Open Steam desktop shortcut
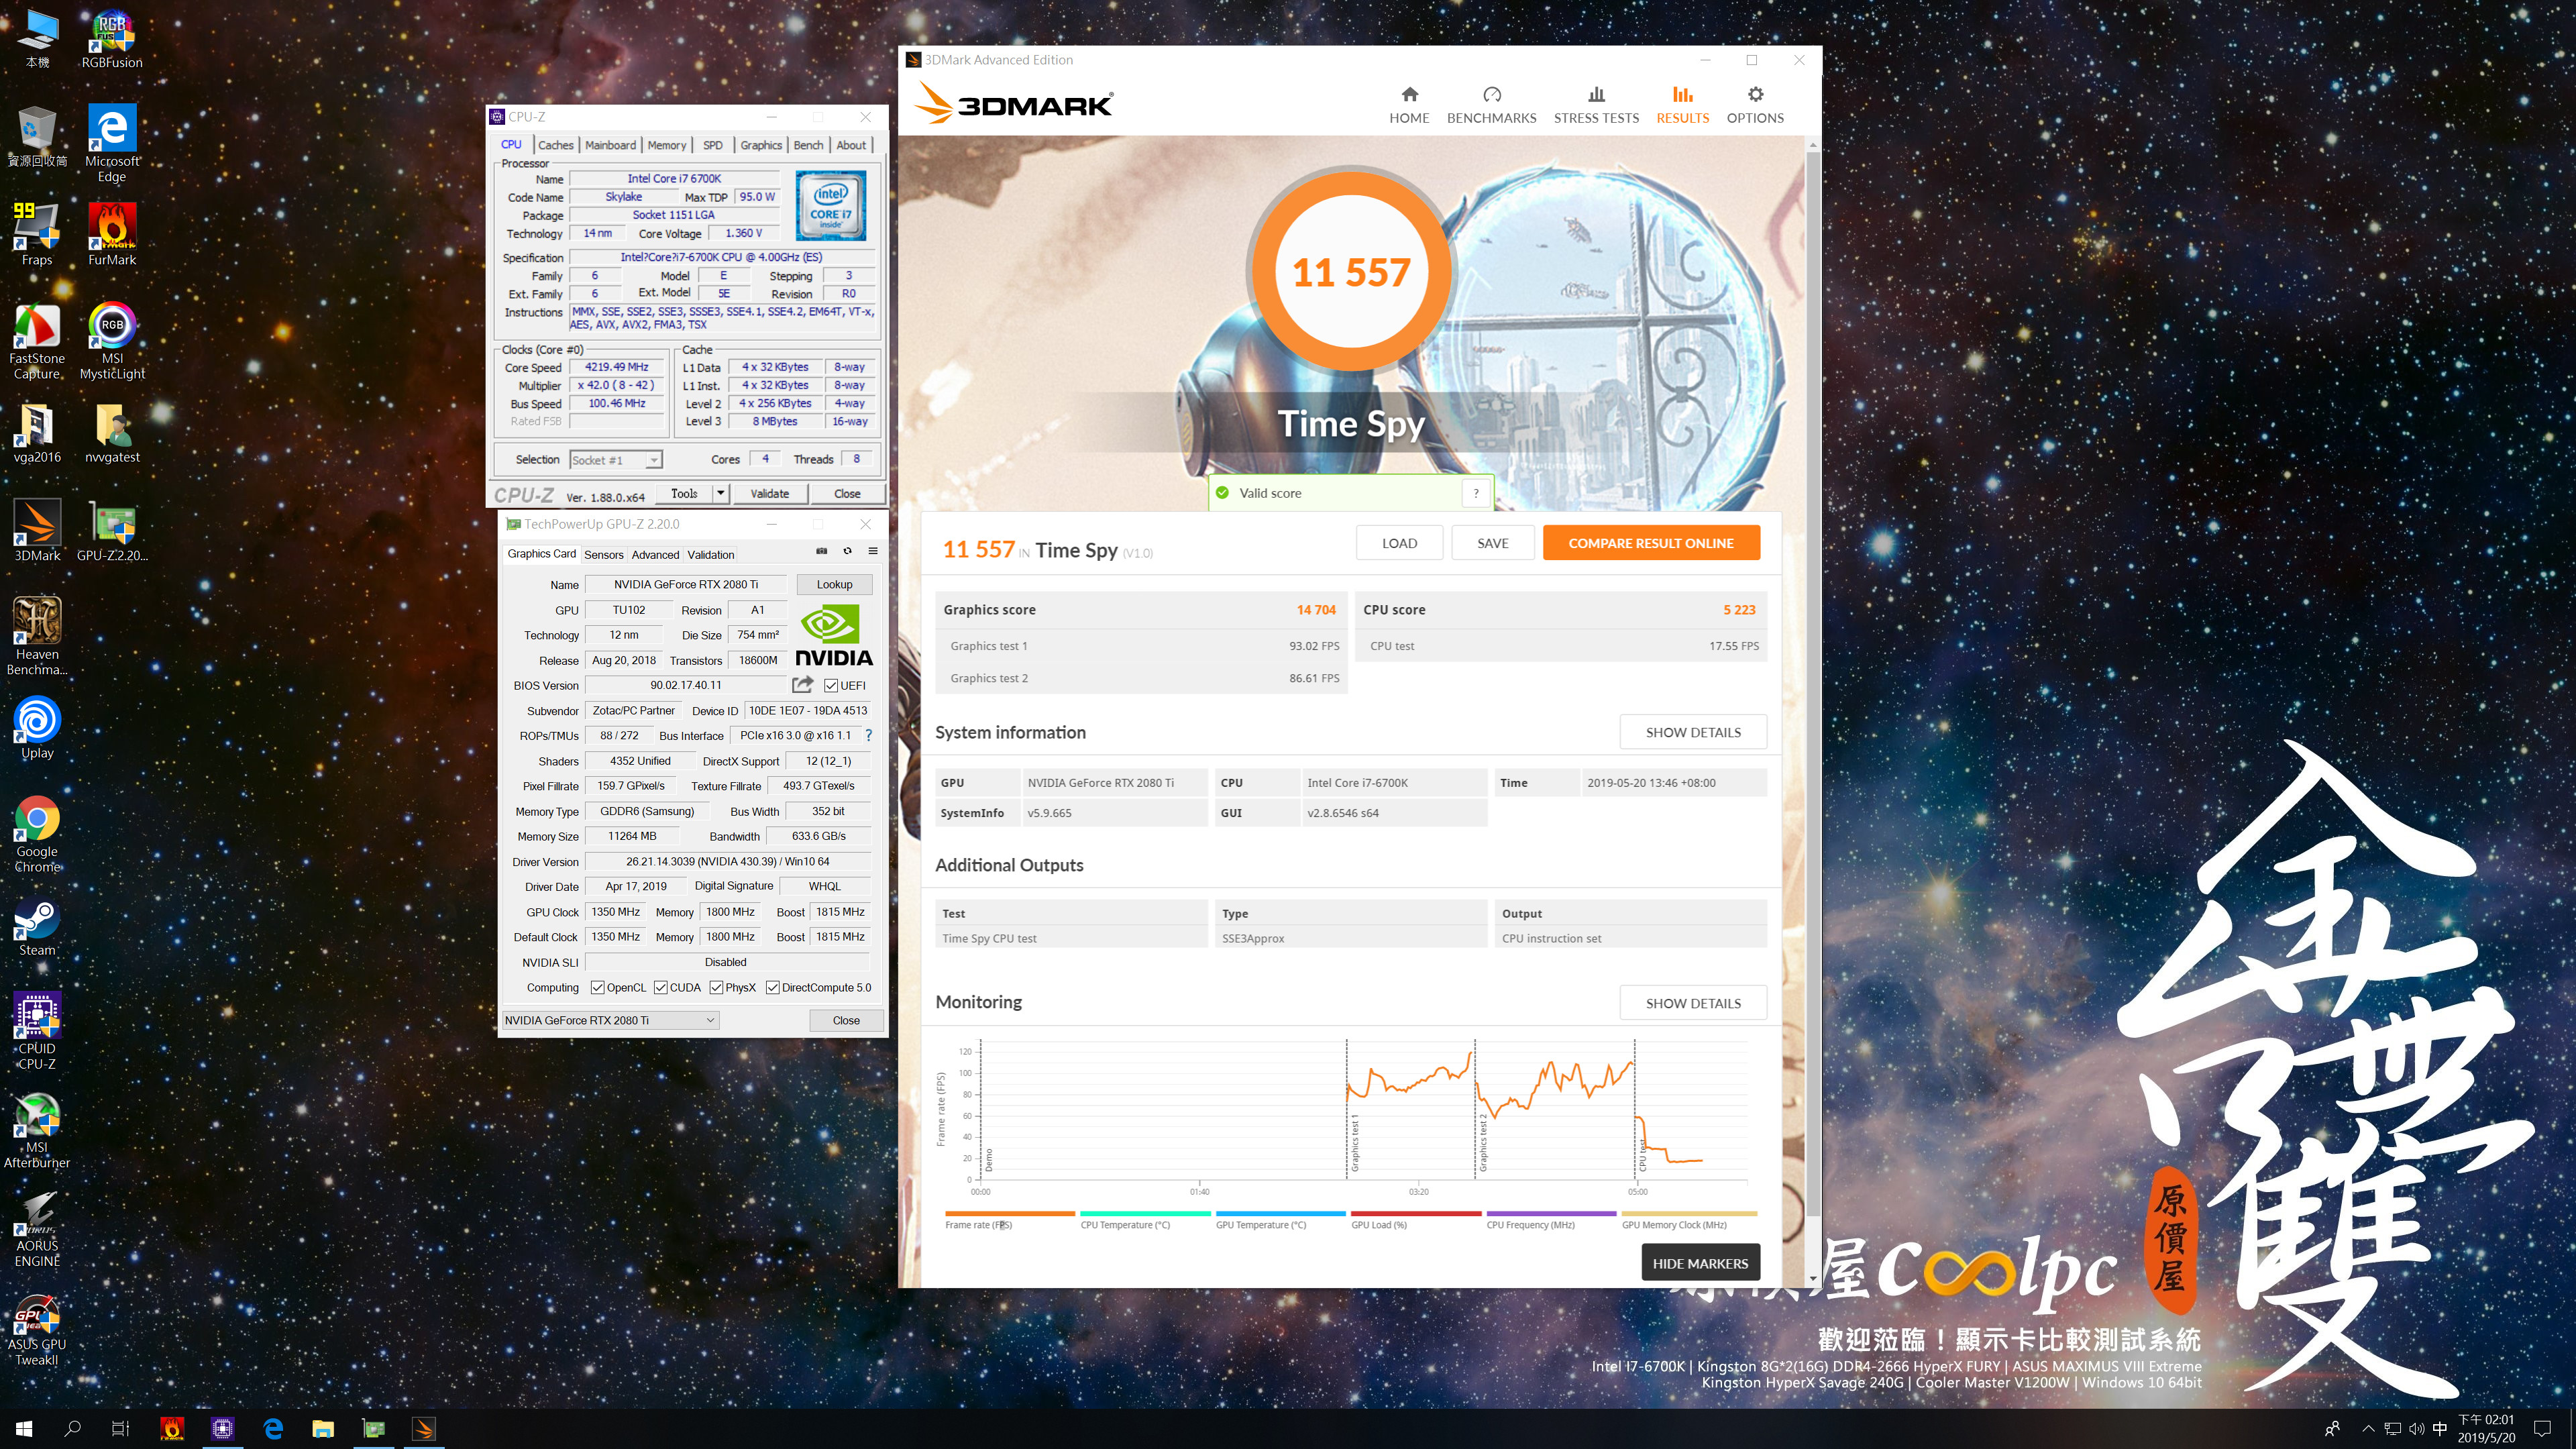Image resolution: width=2576 pixels, height=1449 pixels. pos(37,927)
